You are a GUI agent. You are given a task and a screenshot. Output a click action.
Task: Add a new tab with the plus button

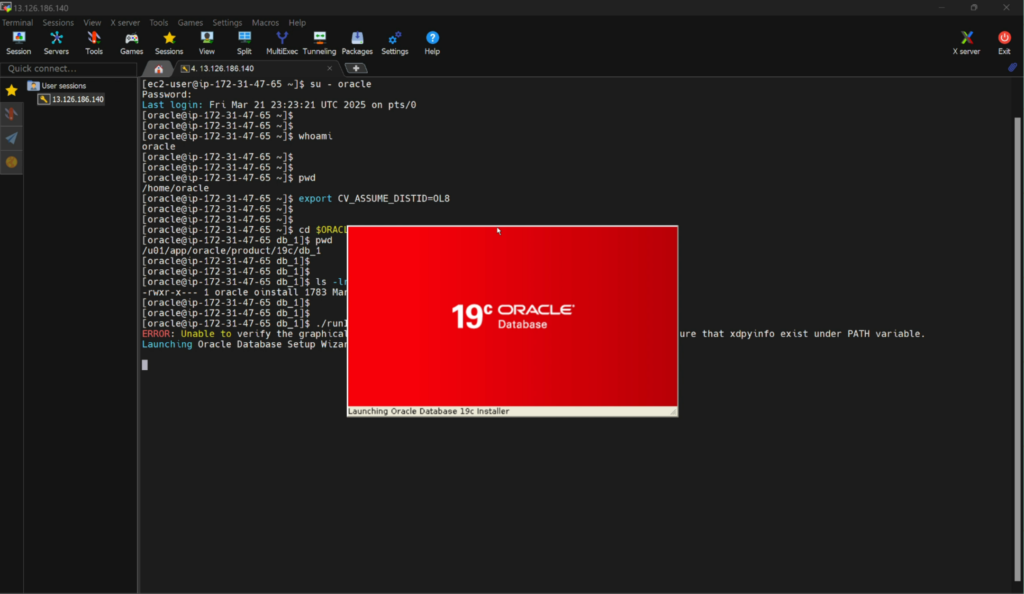click(356, 69)
